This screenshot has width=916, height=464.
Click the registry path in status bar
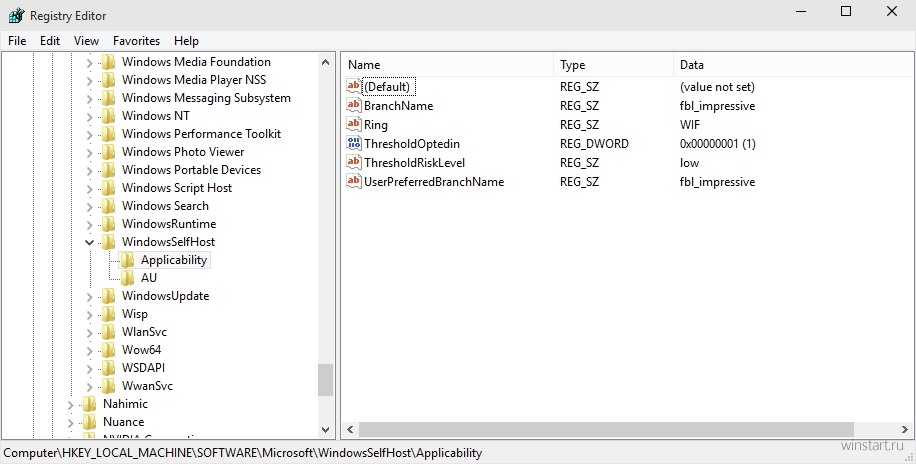[x=243, y=453]
